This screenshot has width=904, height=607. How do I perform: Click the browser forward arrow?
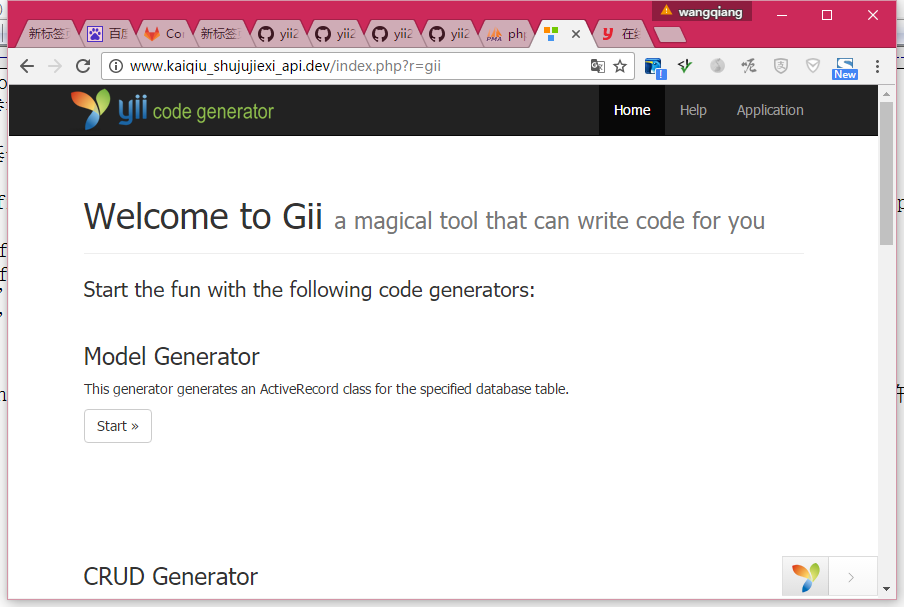[x=55, y=66]
